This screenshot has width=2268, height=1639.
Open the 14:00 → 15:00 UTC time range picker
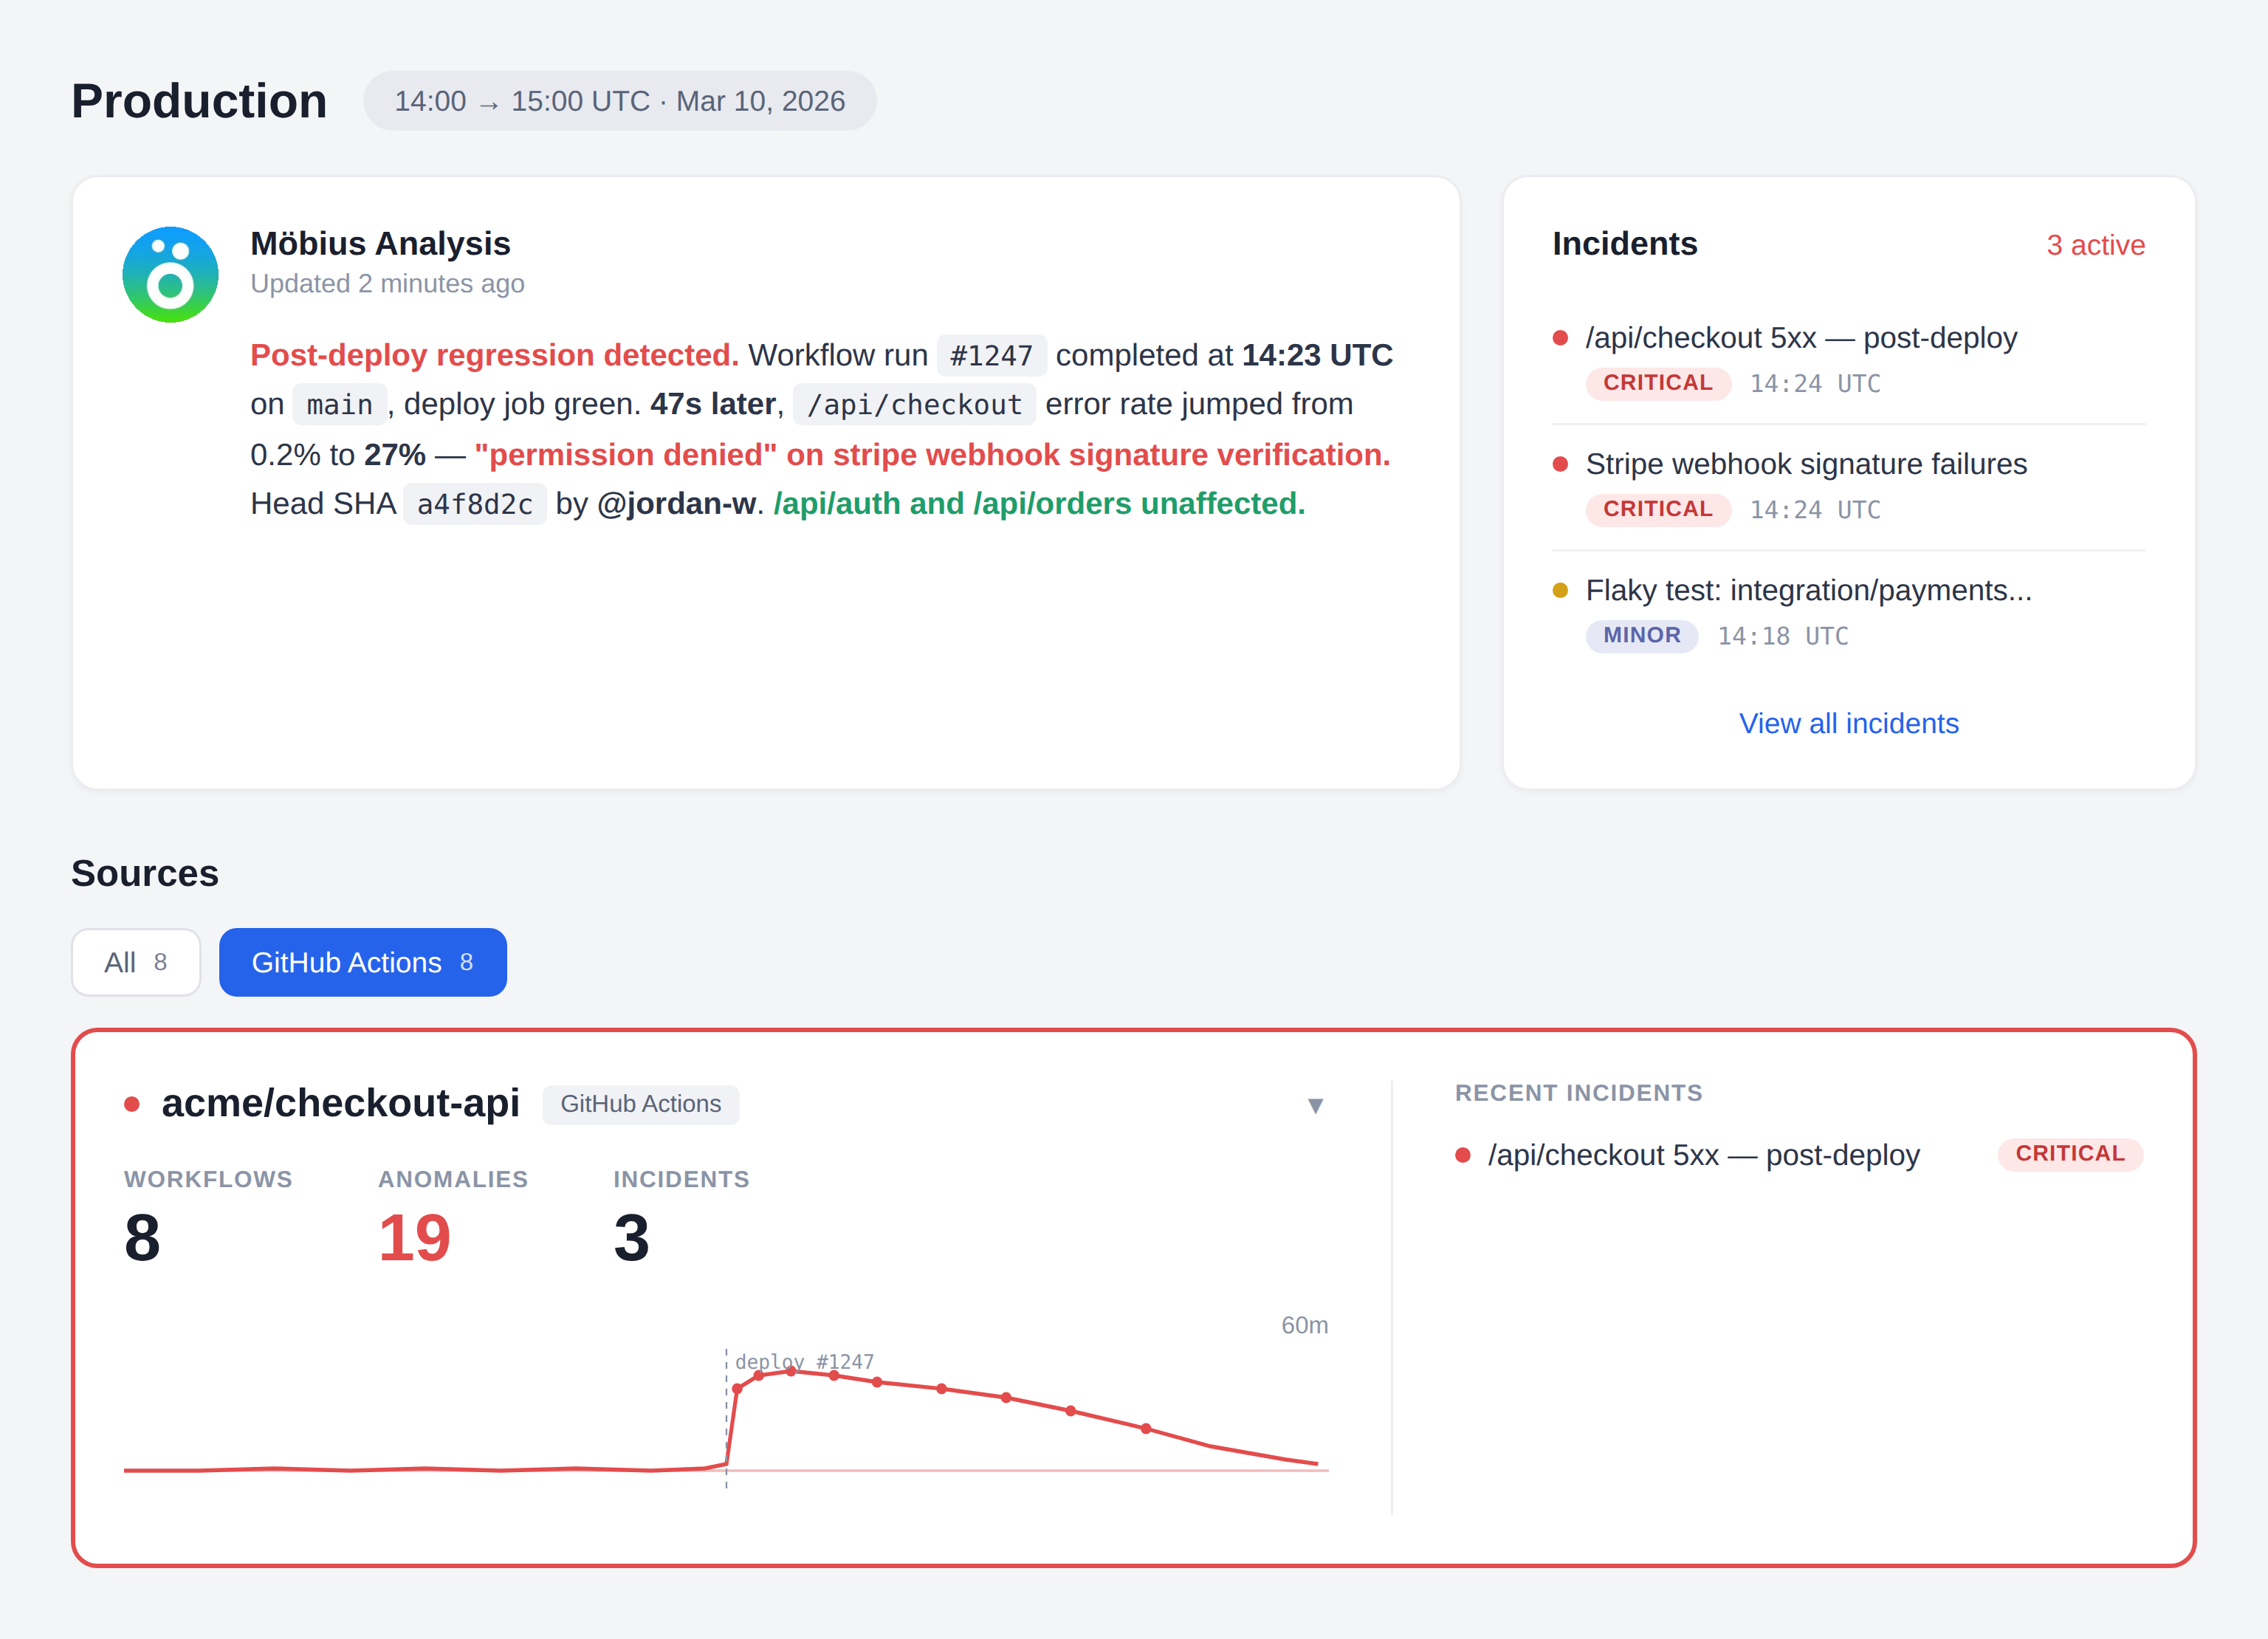coord(619,101)
